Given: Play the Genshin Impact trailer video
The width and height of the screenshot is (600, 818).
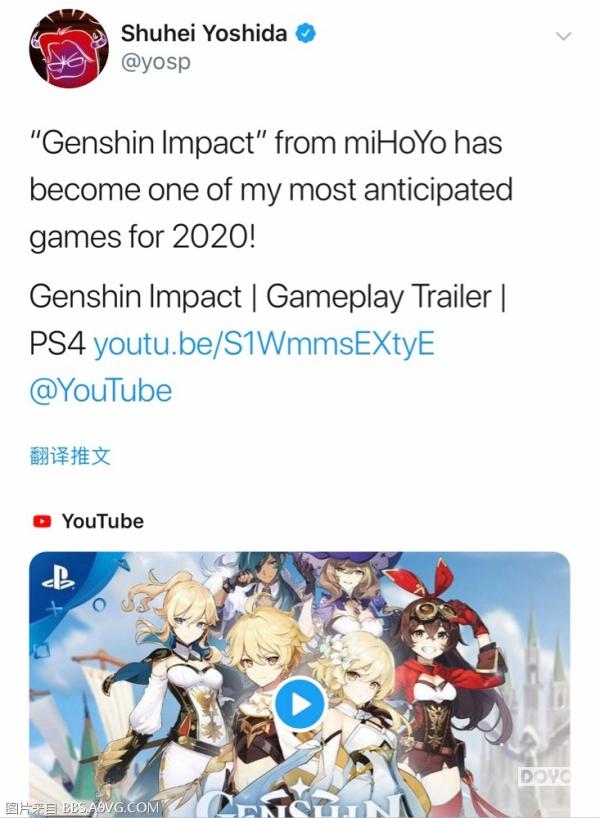Looking at the screenshot, I should click(x=300, y=705).
